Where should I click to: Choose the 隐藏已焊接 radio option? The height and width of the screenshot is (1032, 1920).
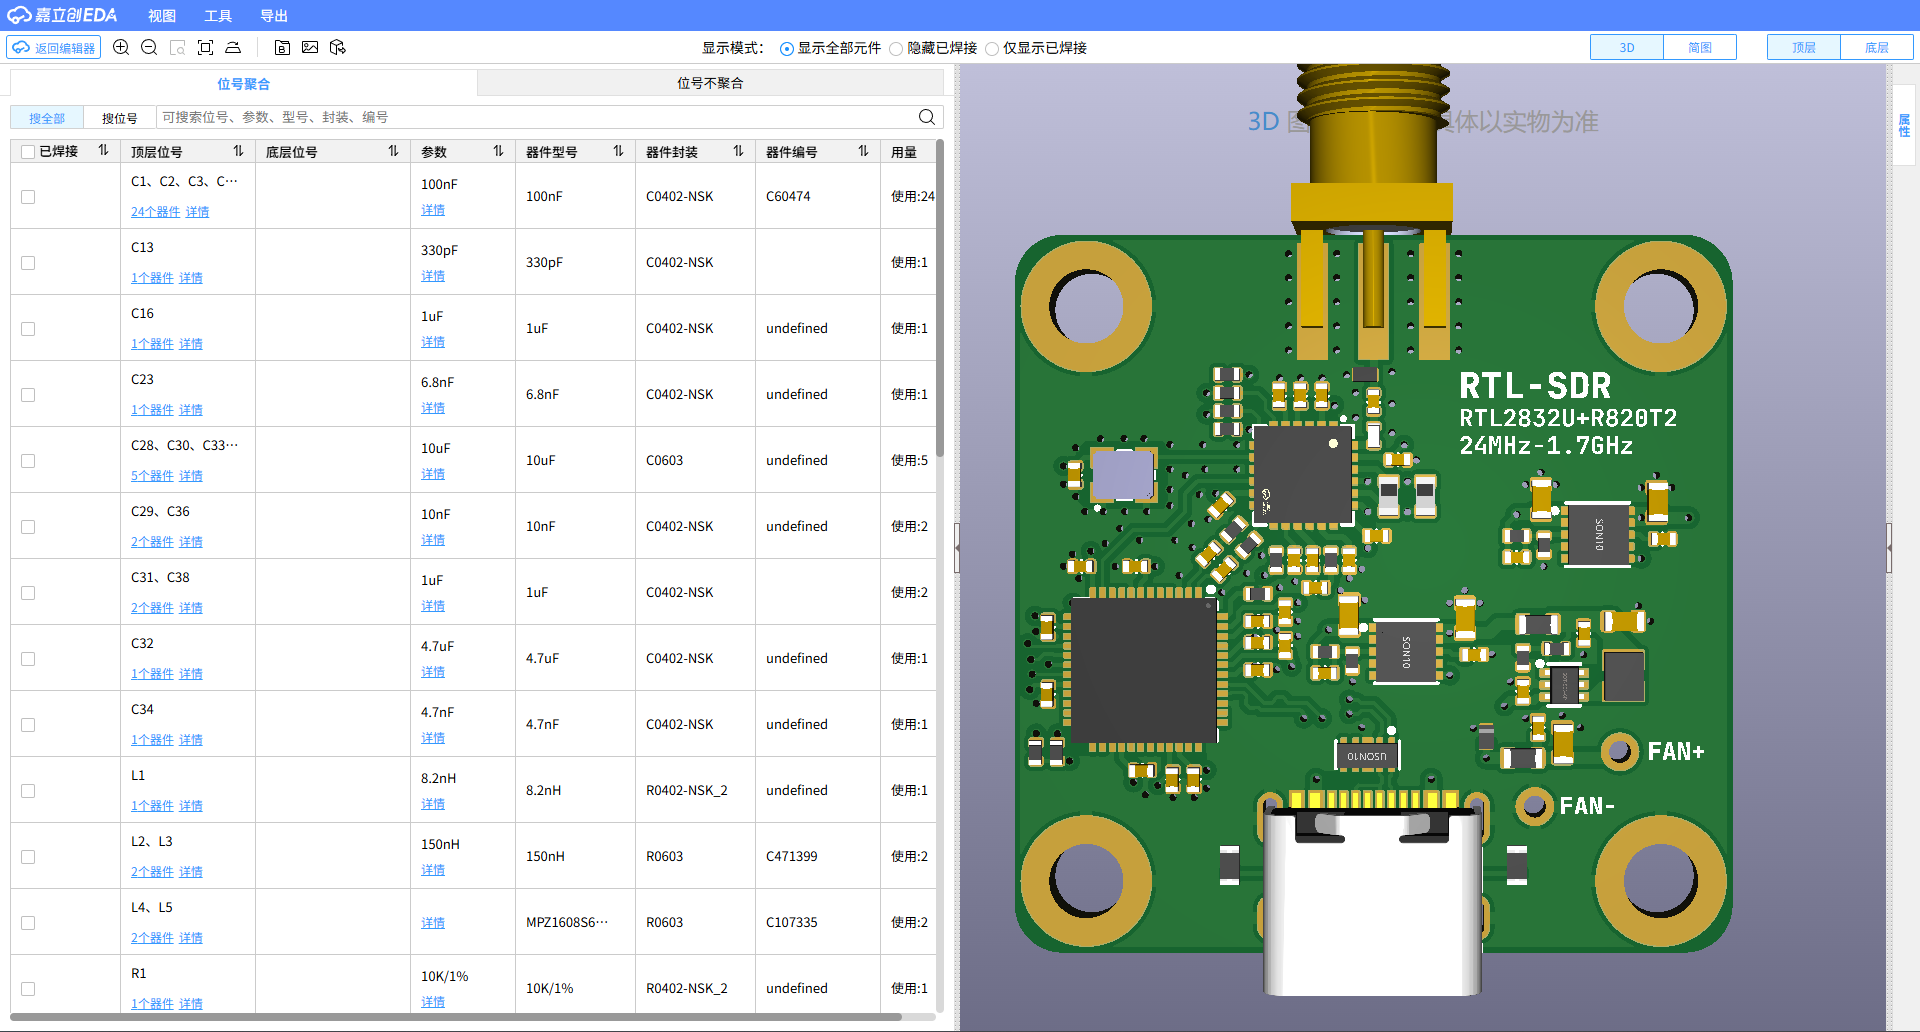[x=896, y=48]
